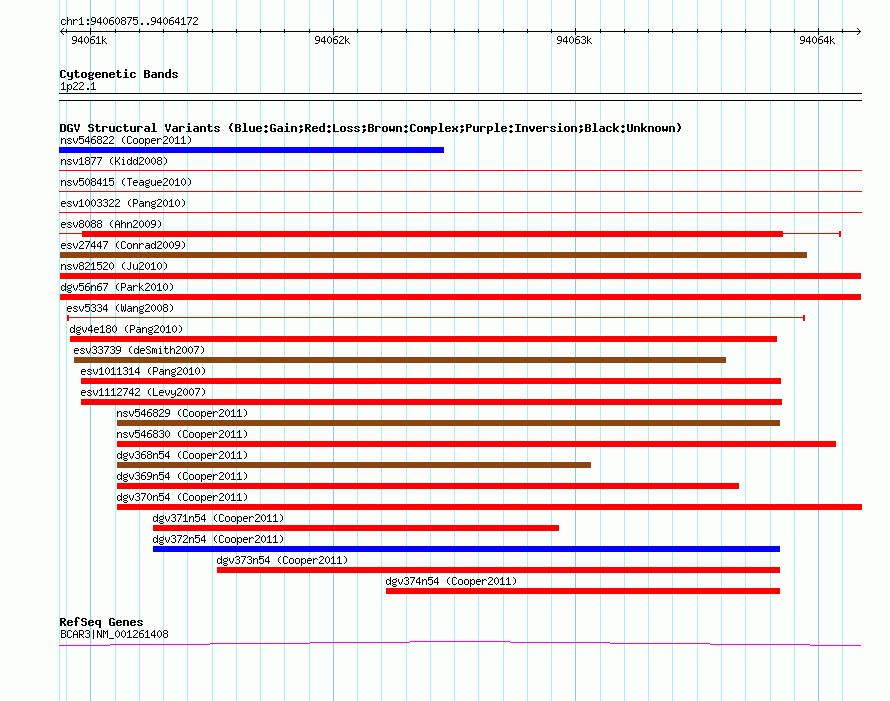Screen dimensions: 890x701
Task: Click the 94062k ruler tick label
Action: pyautogui.click(x=332, y=40)
